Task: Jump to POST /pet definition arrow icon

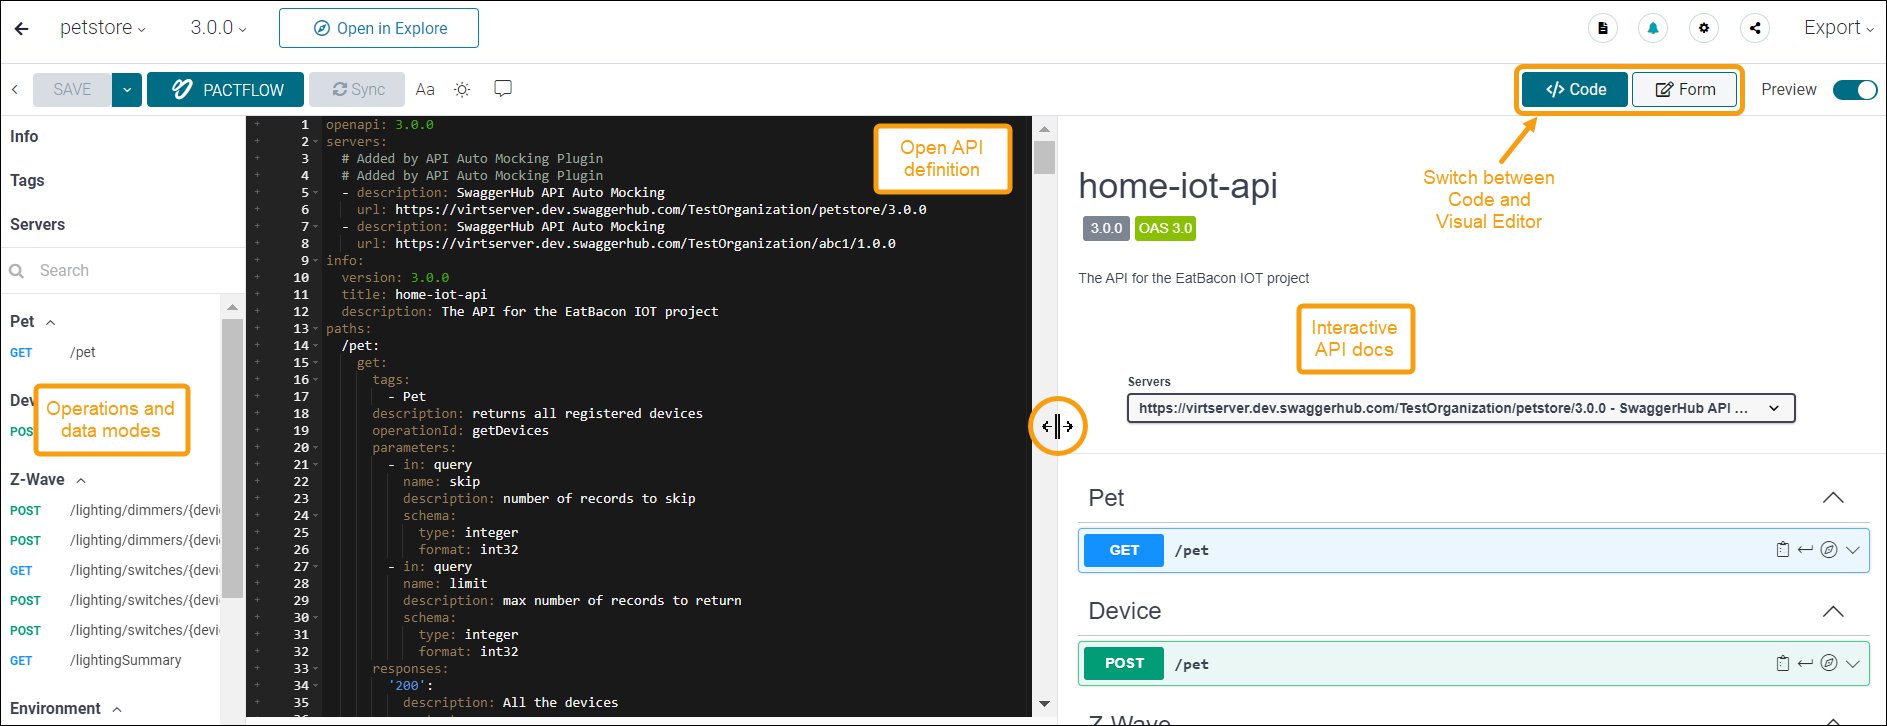Action: click(1805, 663)
